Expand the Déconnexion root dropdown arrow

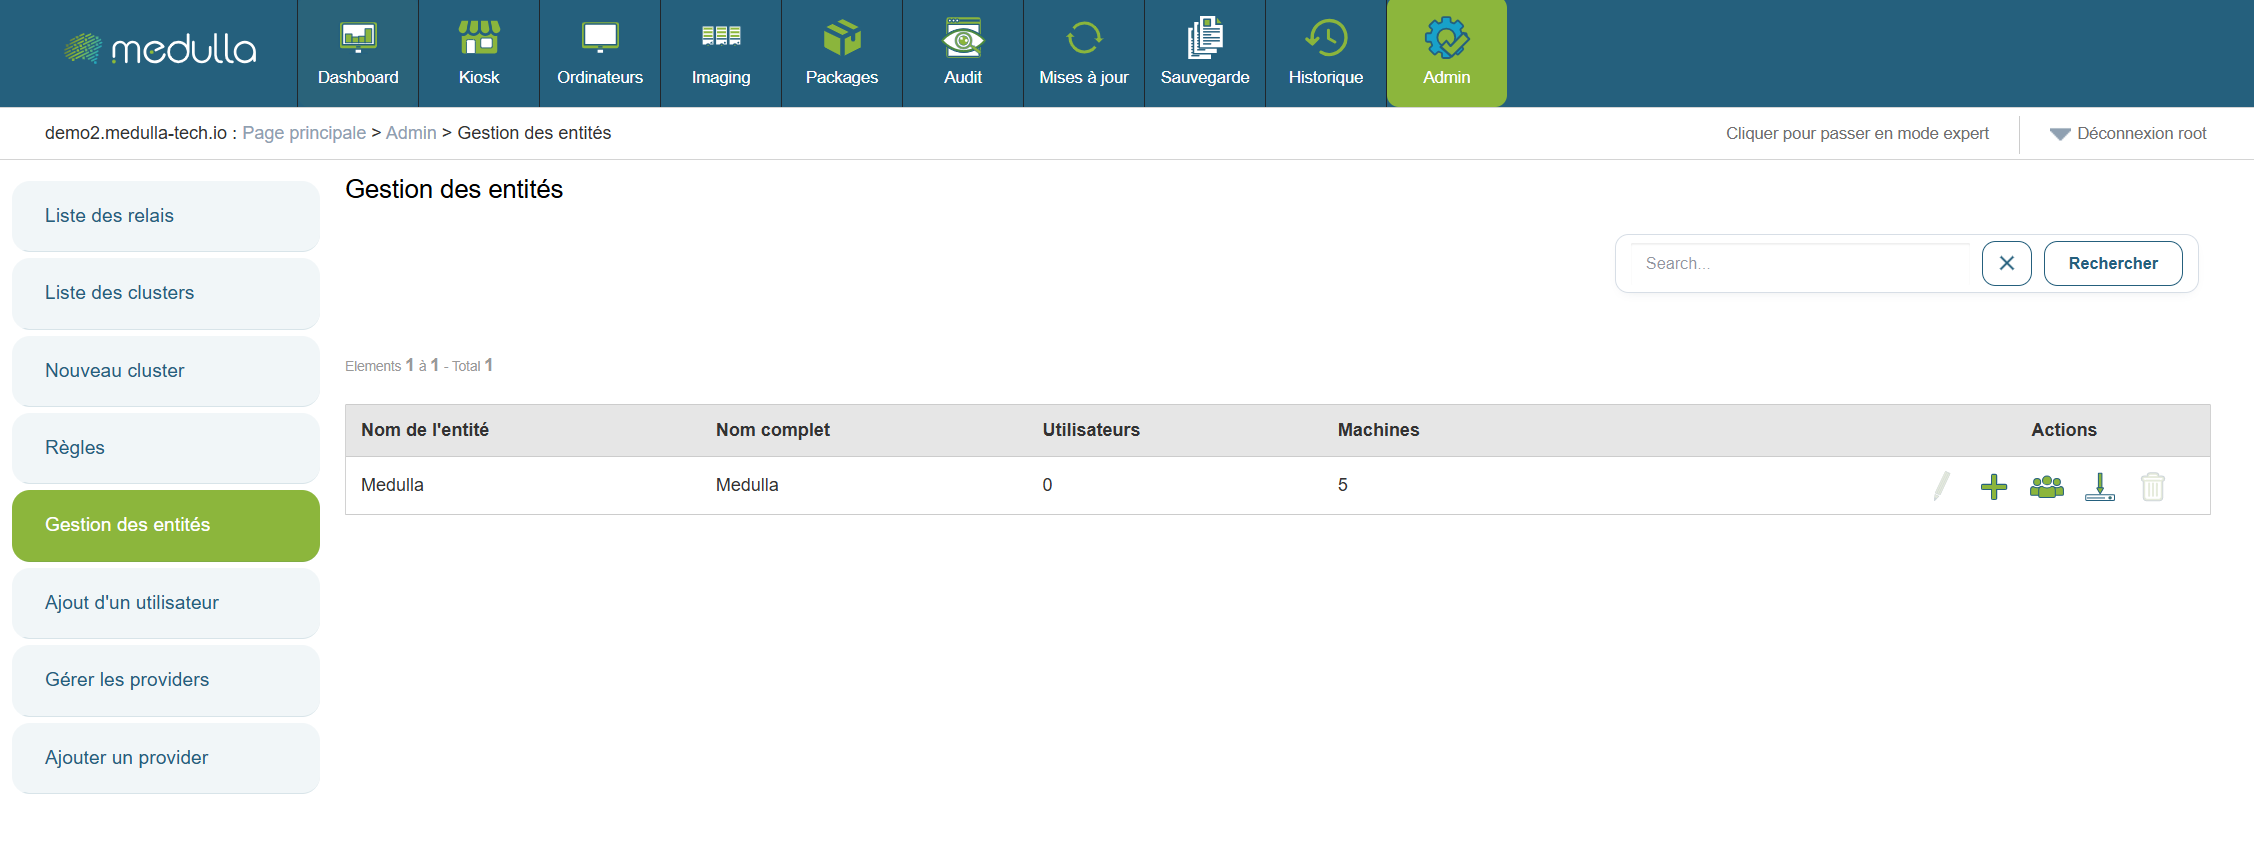[x=2059, y=134]
